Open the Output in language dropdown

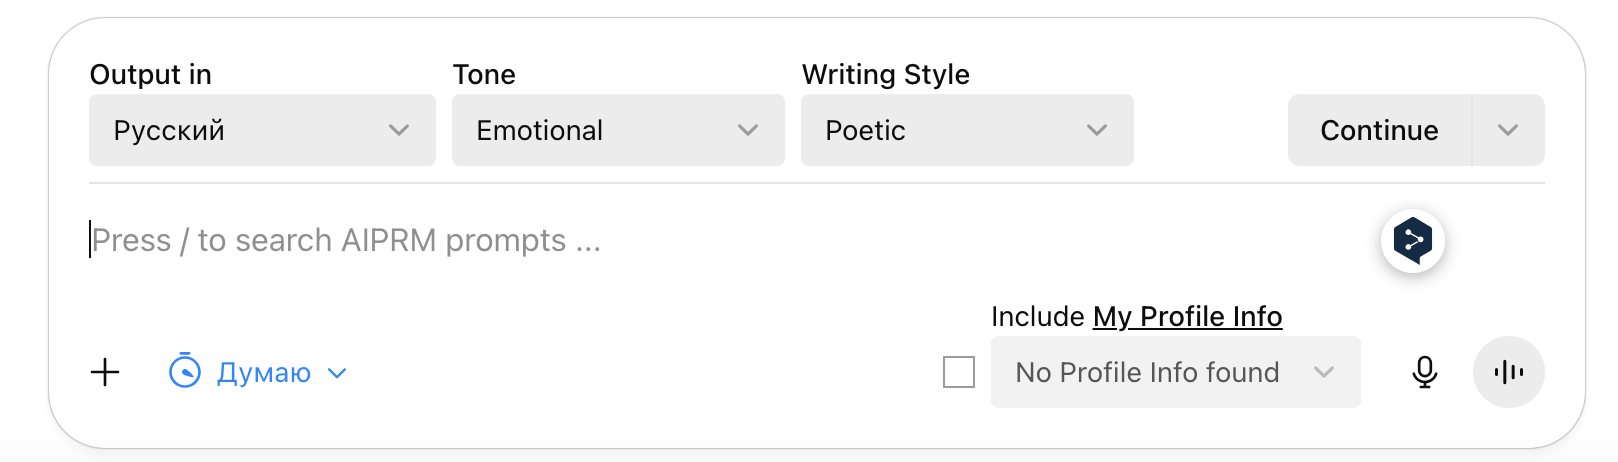pyautogui.click(x=262, y=130)
